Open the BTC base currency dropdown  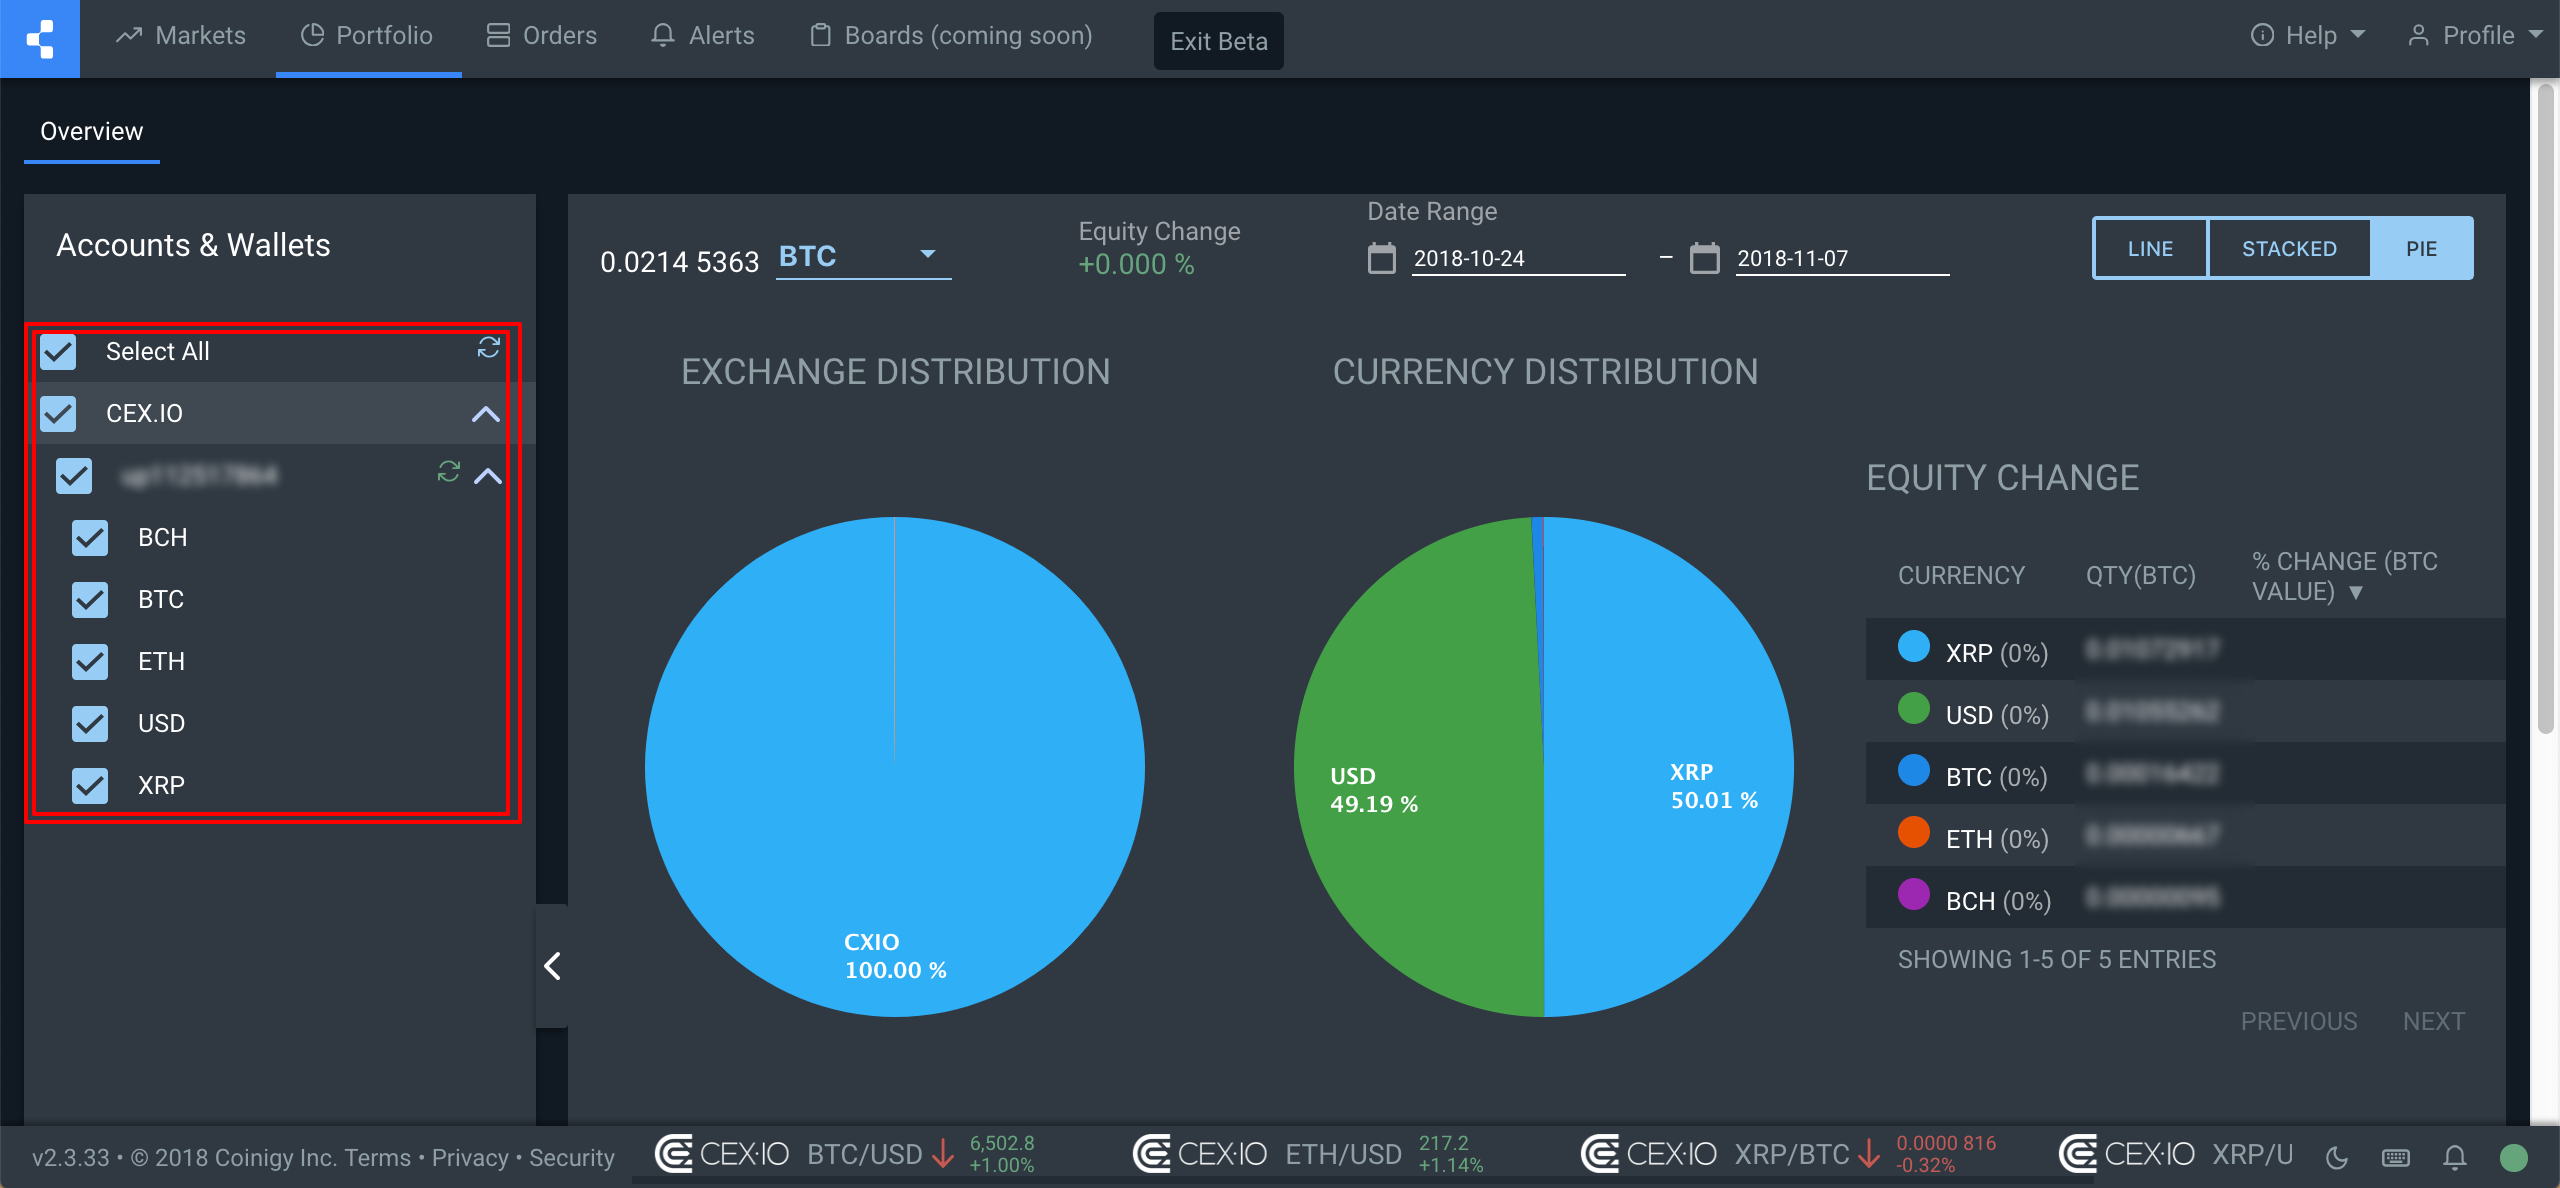click(x=863, y=257)
